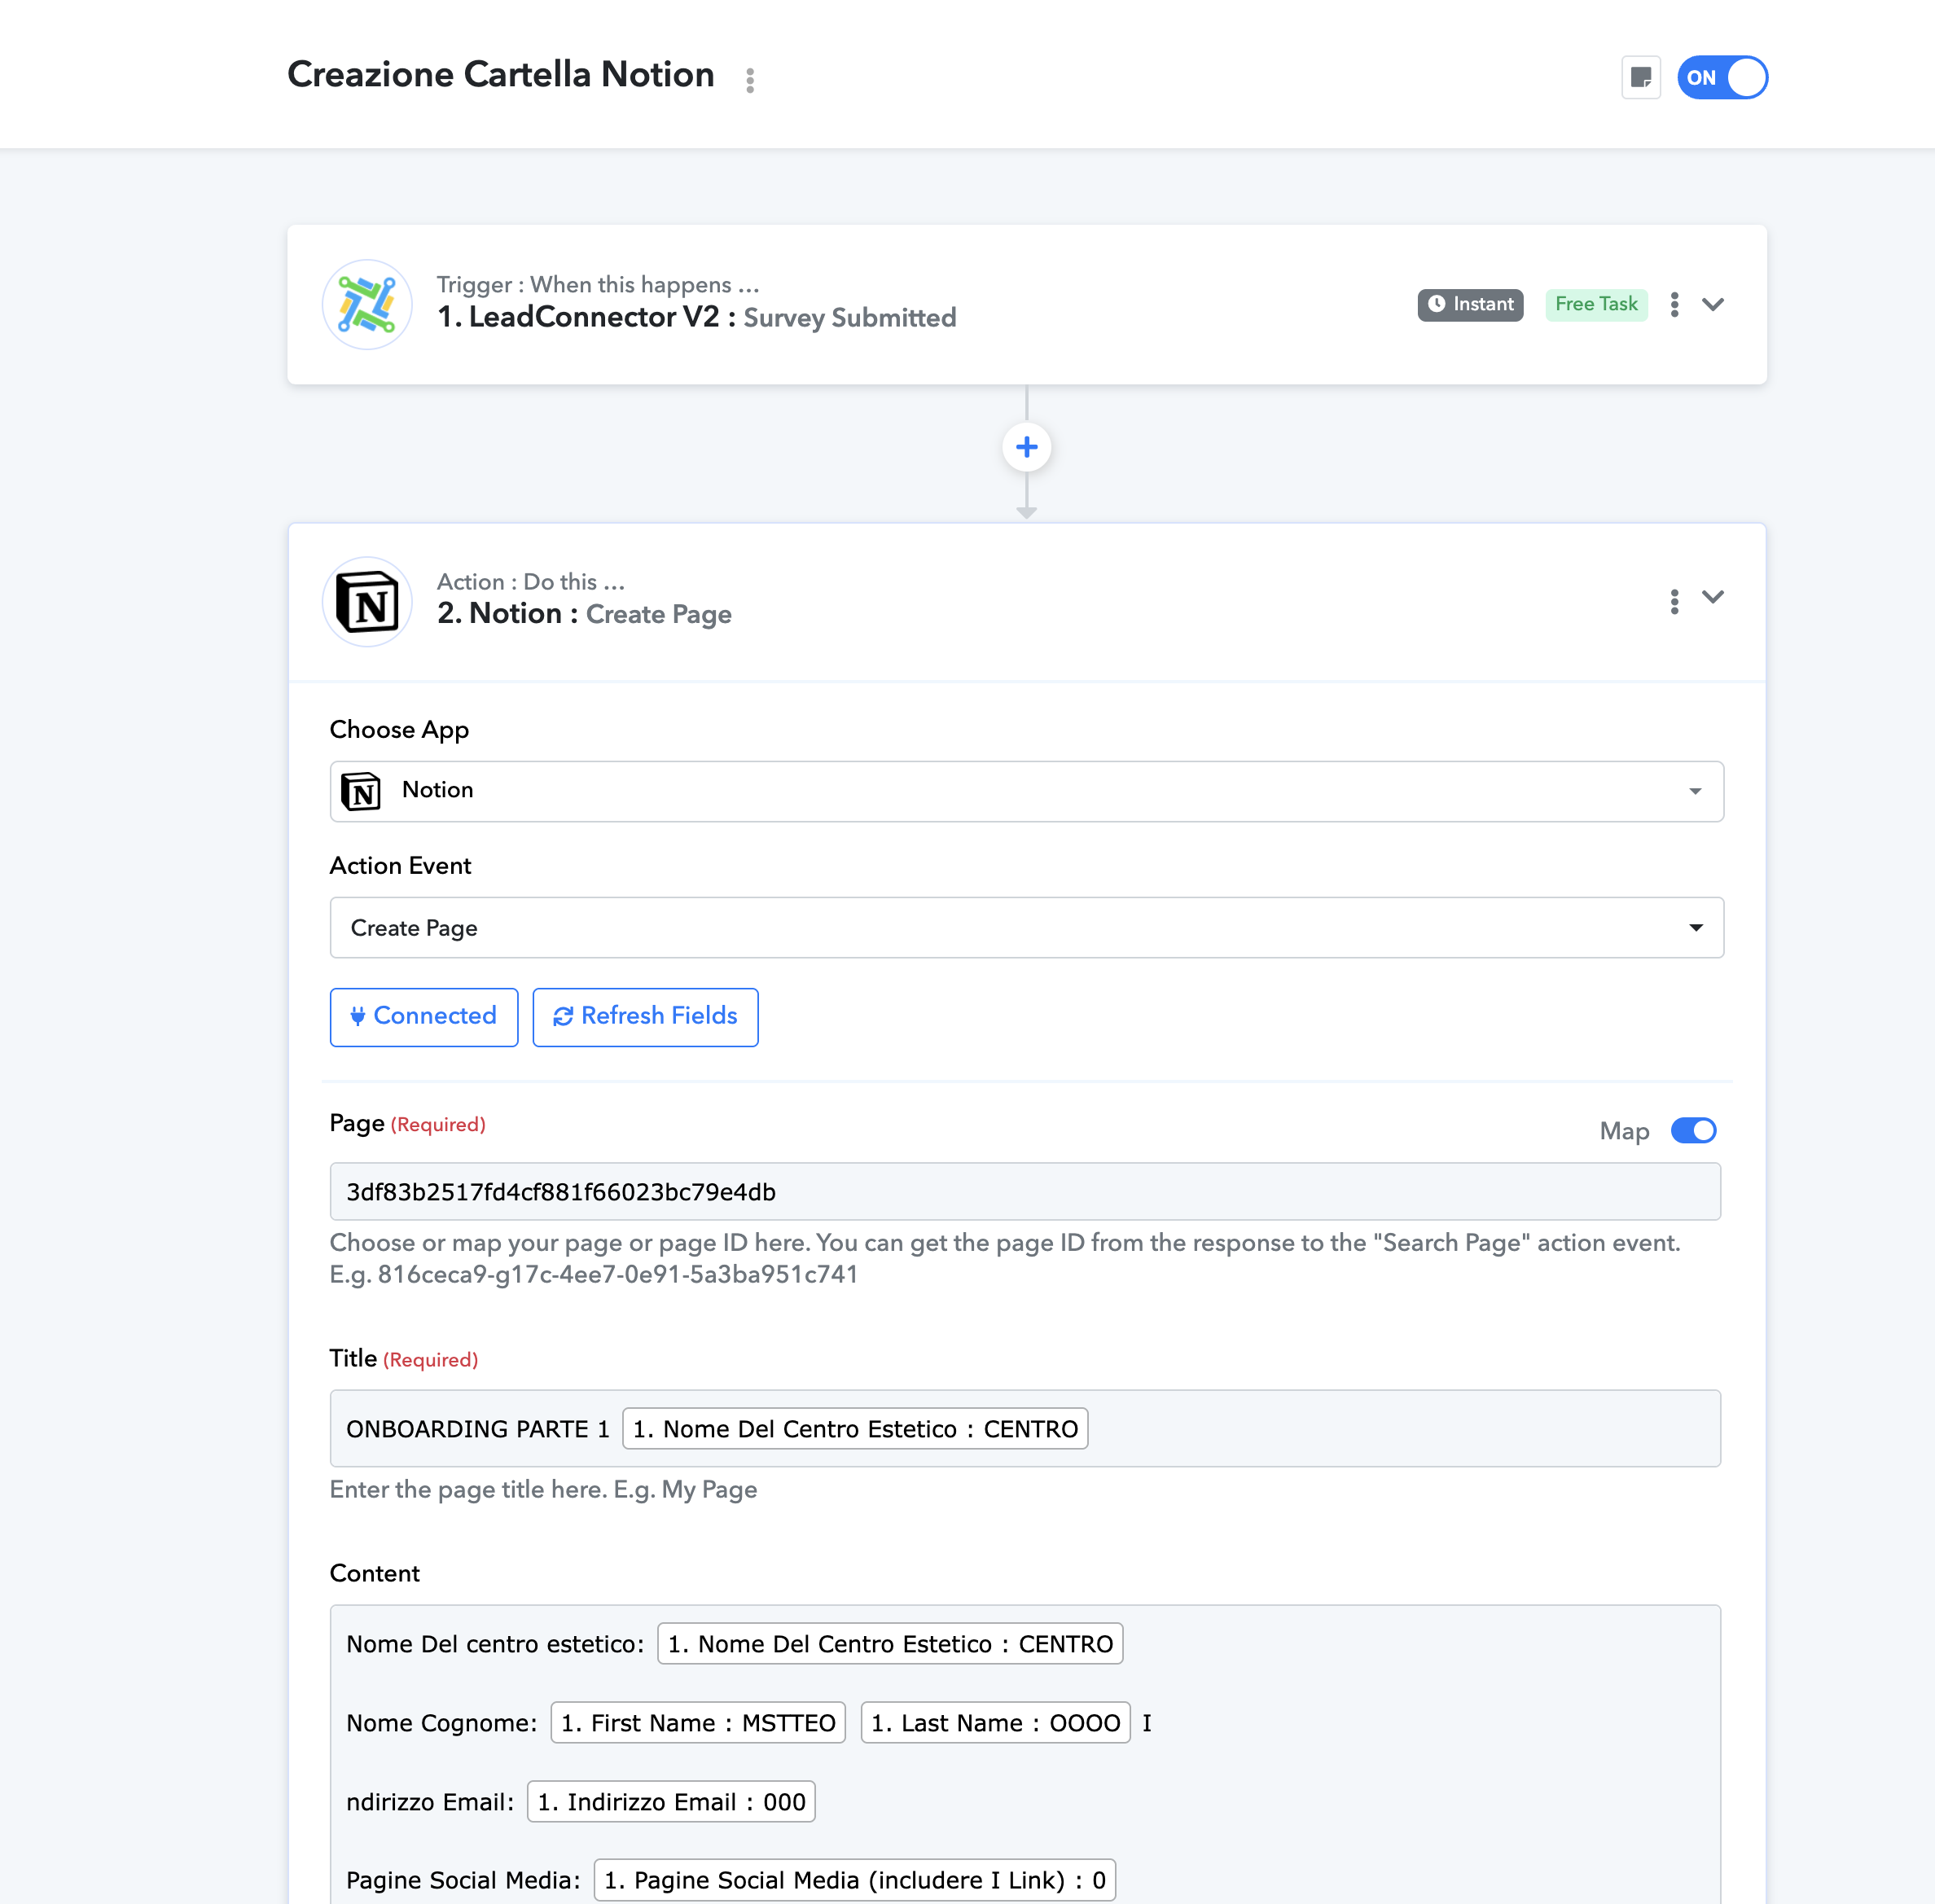Expand the trigger step chevron dropdown
The image size is (1935, 1904).
coord(1715,304)
